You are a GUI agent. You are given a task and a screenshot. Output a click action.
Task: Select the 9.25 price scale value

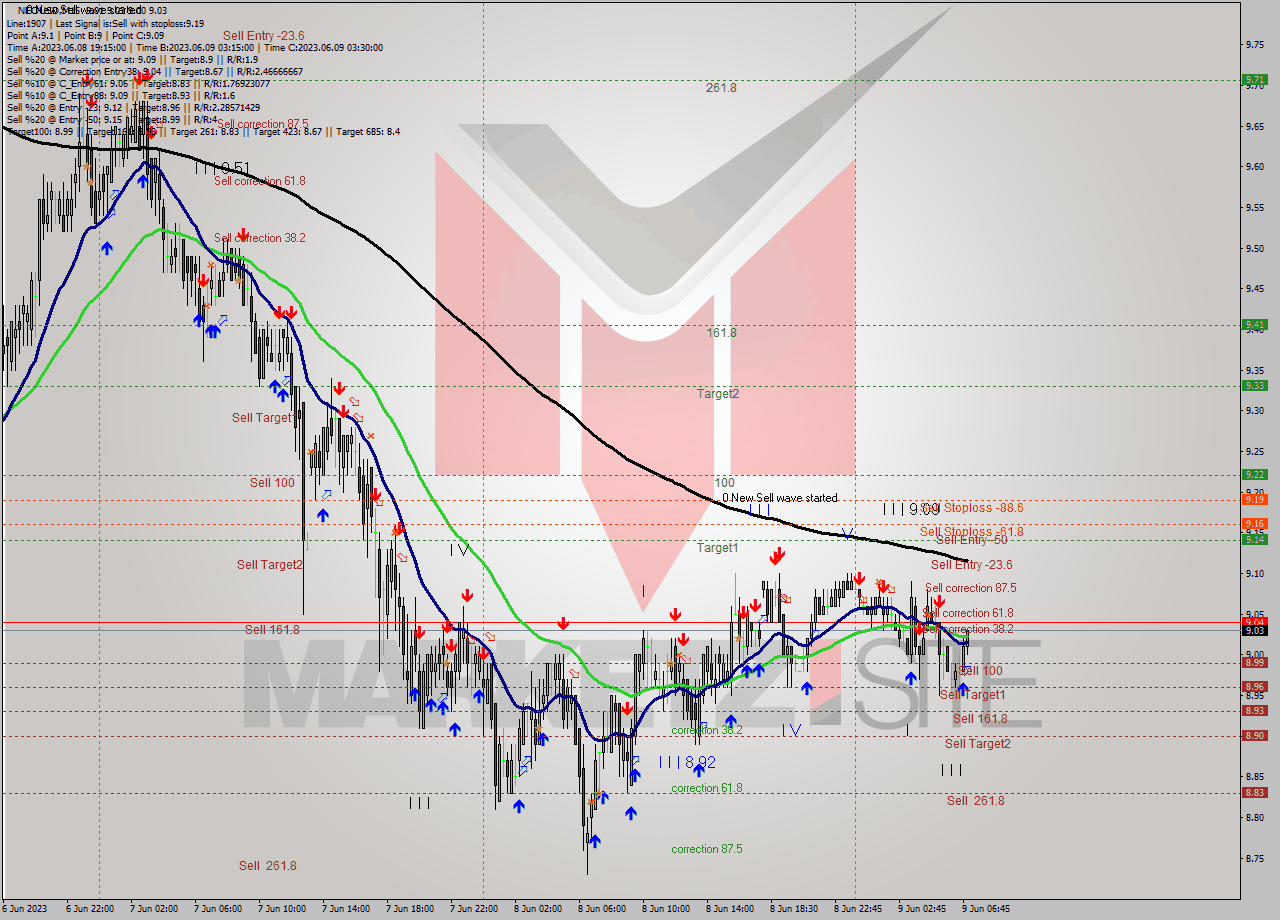click(1255, 451)
